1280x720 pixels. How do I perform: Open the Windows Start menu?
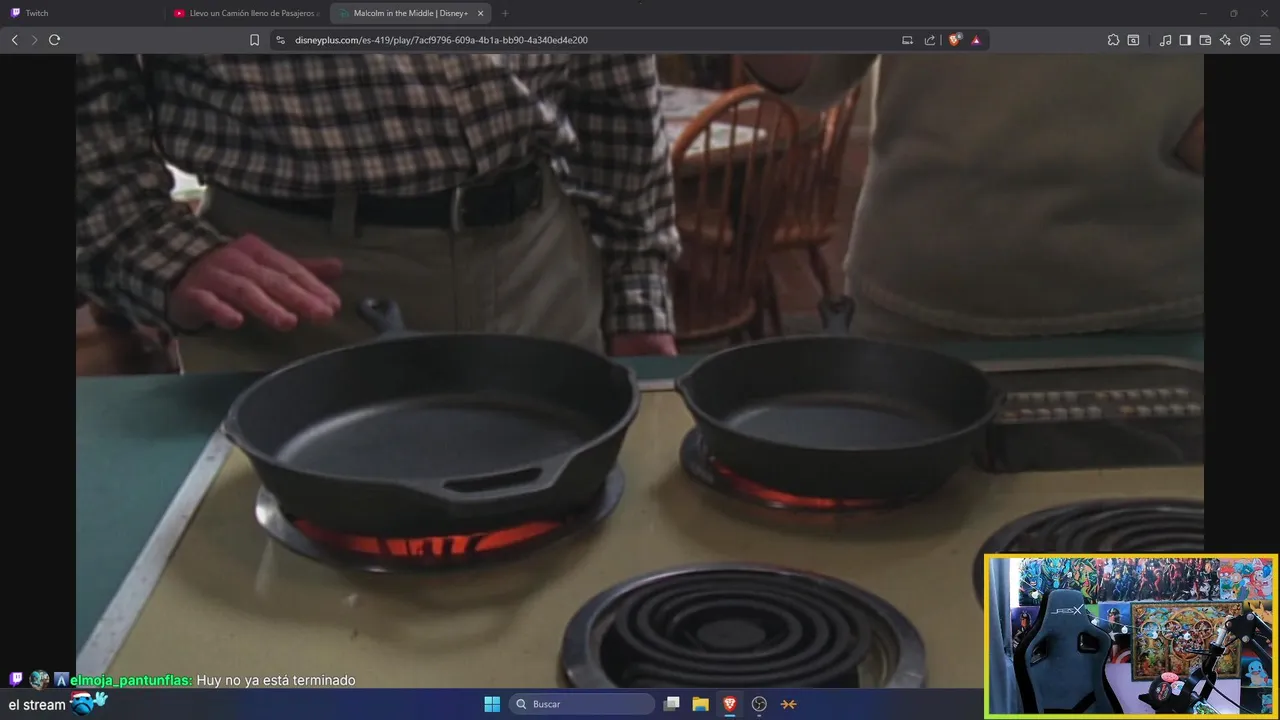pyautogui.click(x=492, y=704)
